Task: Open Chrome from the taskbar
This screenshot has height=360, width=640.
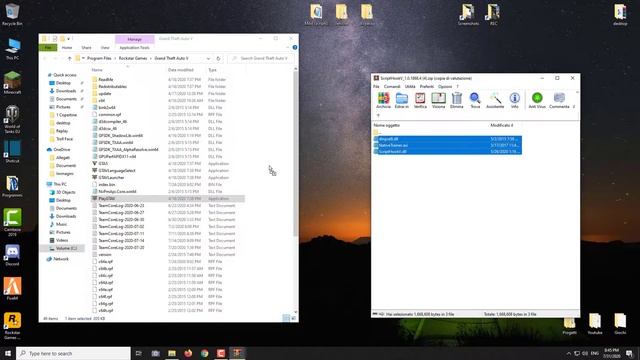Action: tap(204, 353)
